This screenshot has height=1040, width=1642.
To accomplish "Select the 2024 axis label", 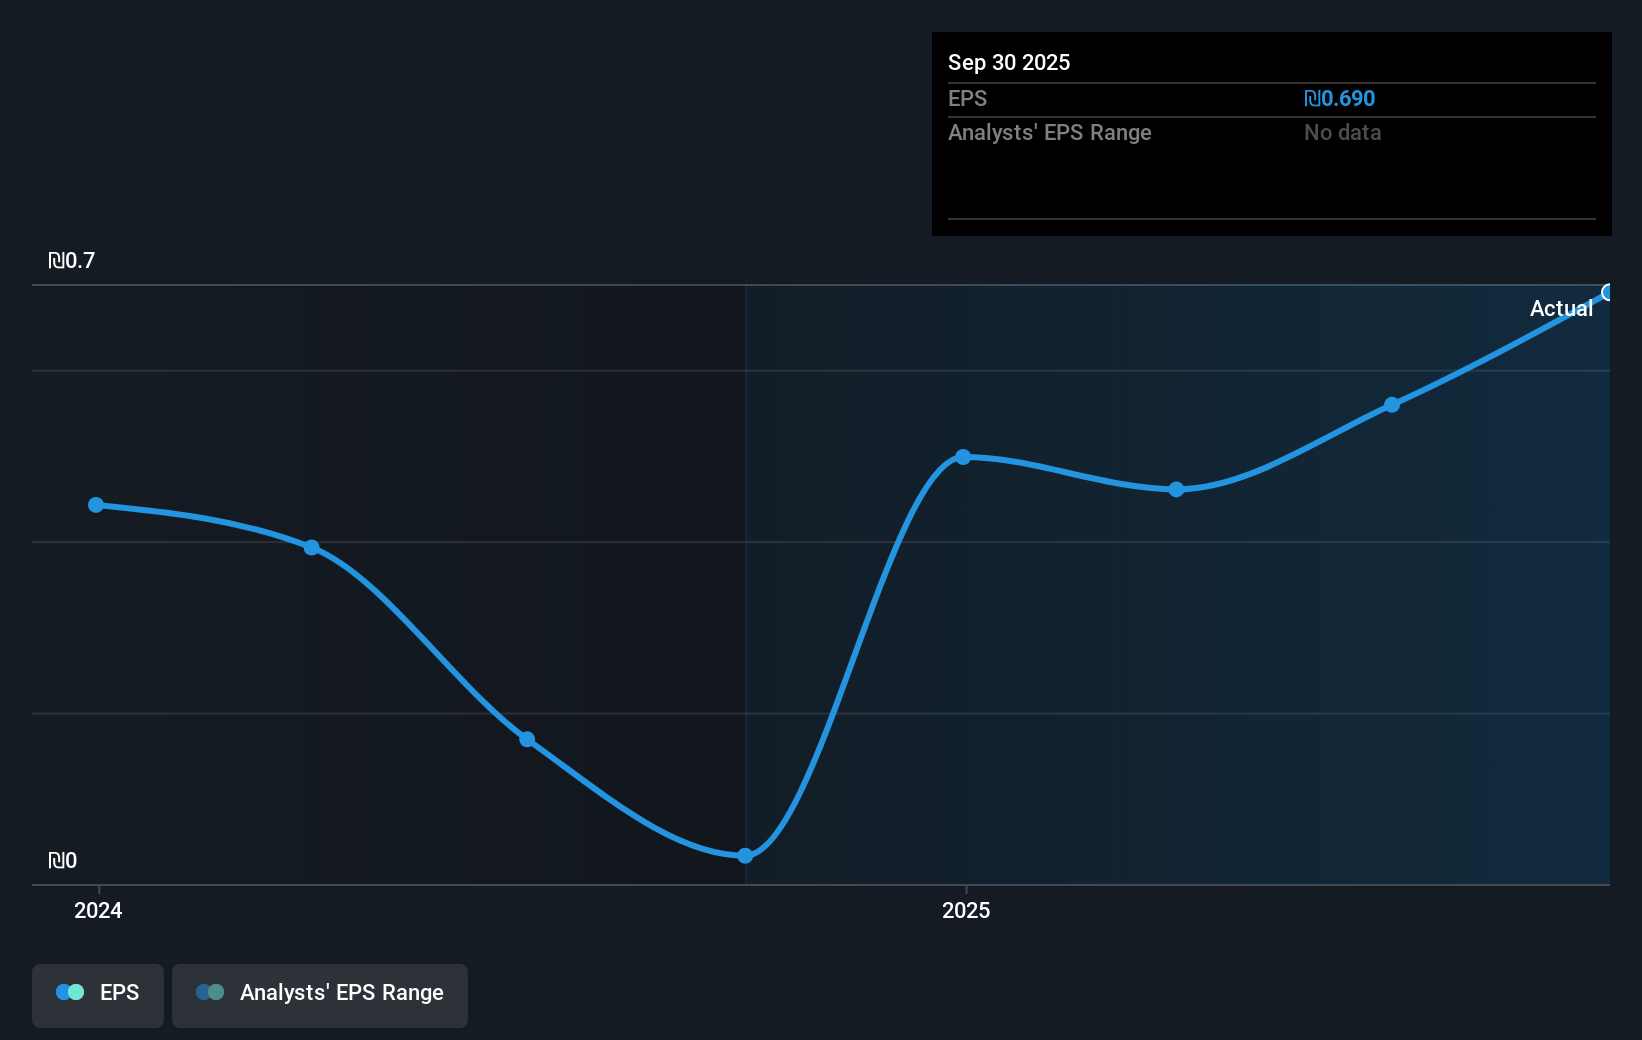I will click(97, 910).
